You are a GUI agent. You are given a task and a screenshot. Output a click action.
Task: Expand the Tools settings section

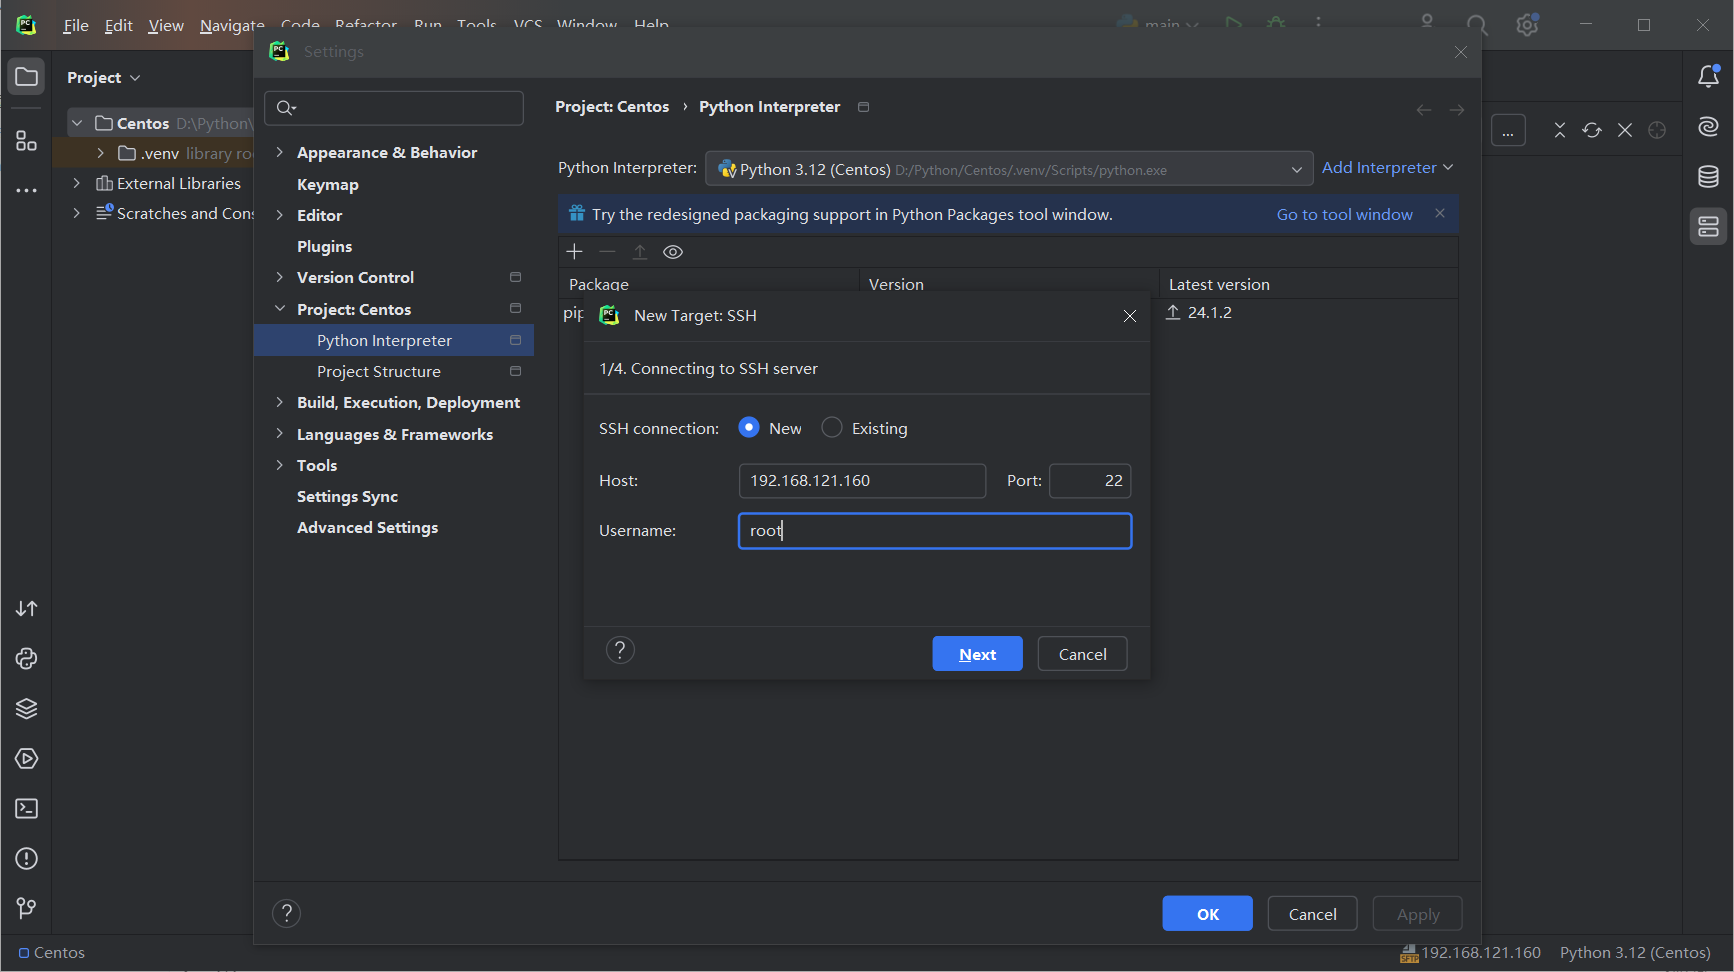point(280,465)
